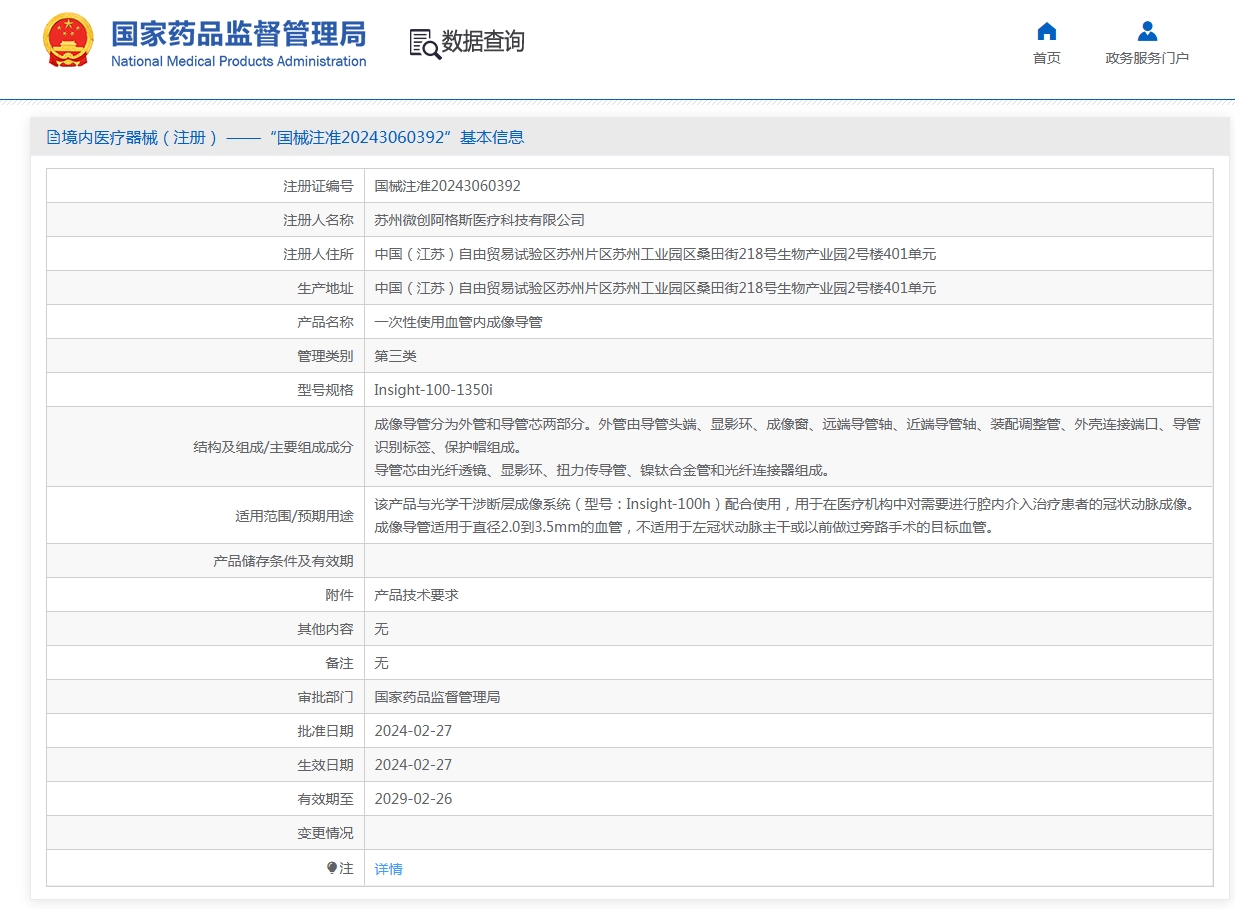Screen dimensions: 1235x909
Task: Click the lightbulb icon next to 注
Action: pos(332,868)
